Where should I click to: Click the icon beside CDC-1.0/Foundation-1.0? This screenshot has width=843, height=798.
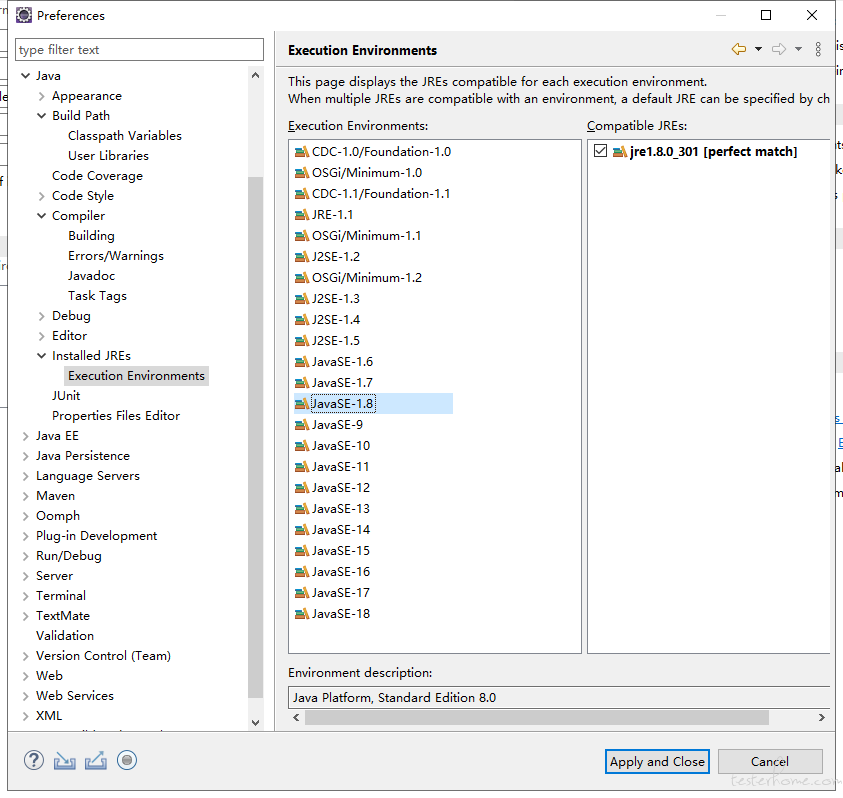point(302,152)
